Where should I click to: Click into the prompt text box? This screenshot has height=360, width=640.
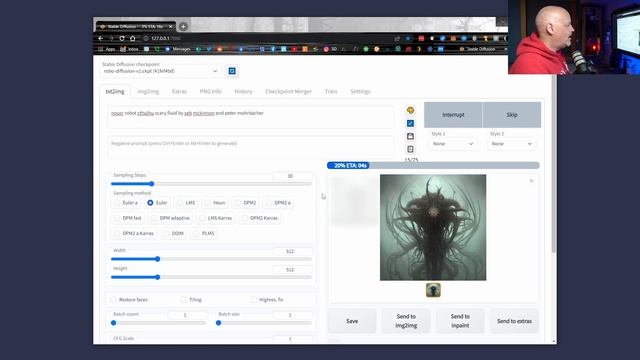click(x=251, y=117)
